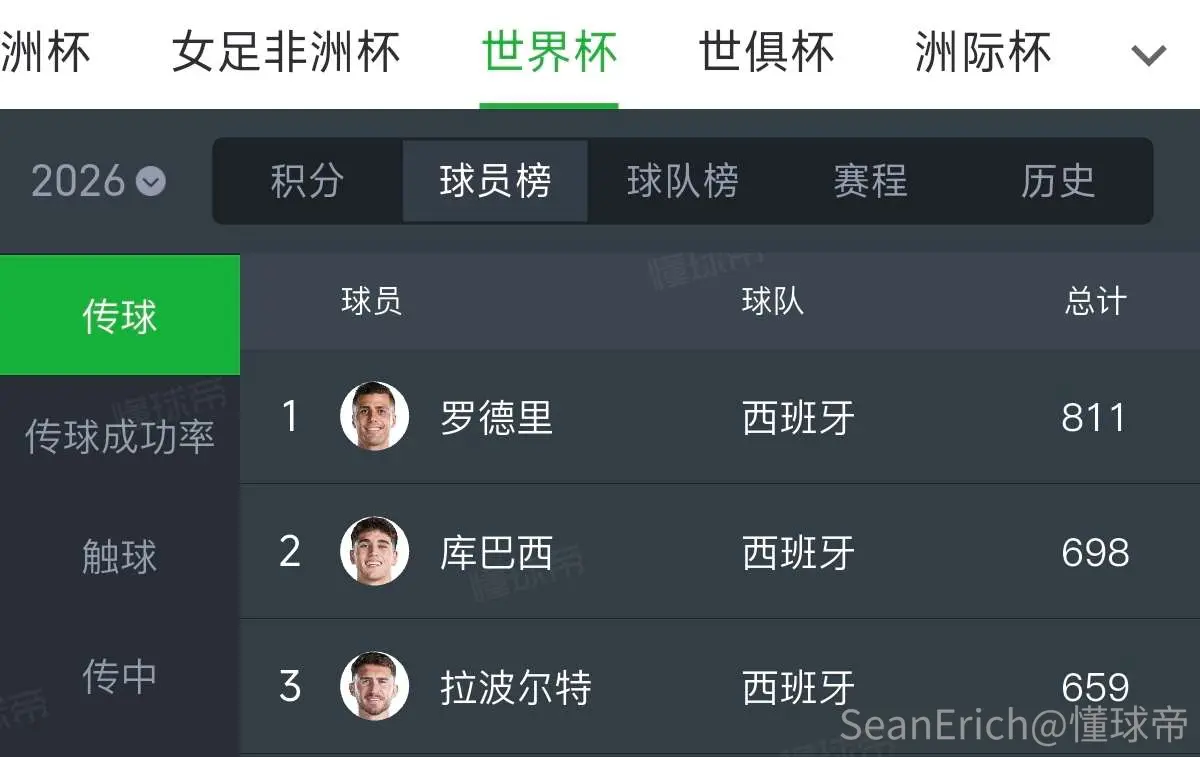Switch to the 世俱杯 tab
The width and height of the screenshot is (1200, 757).
pos(766,52)
